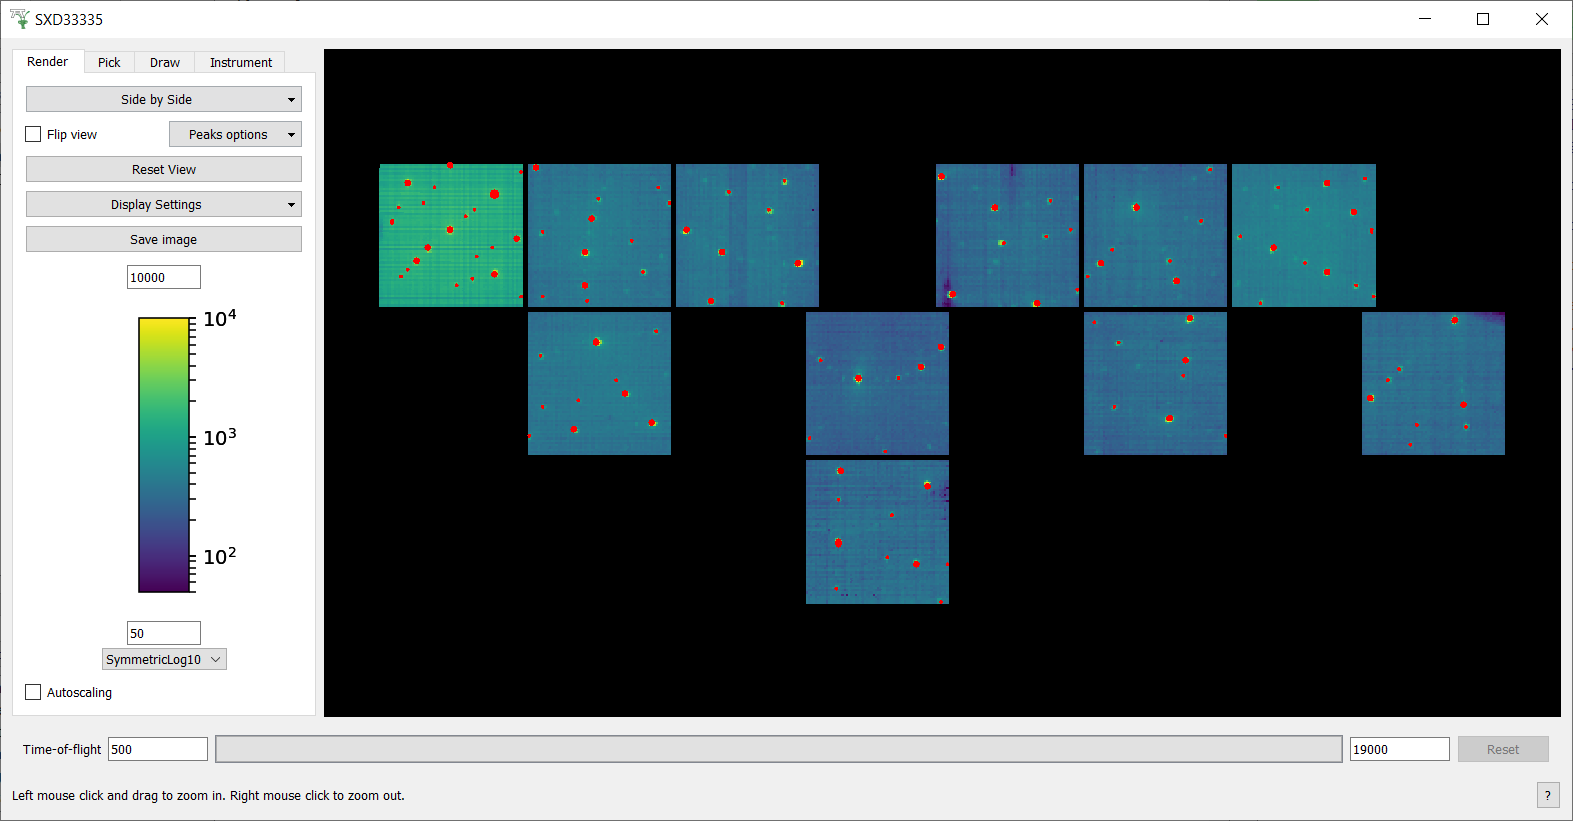Toggle the Autoscaling checkbox

coord(34,692)
